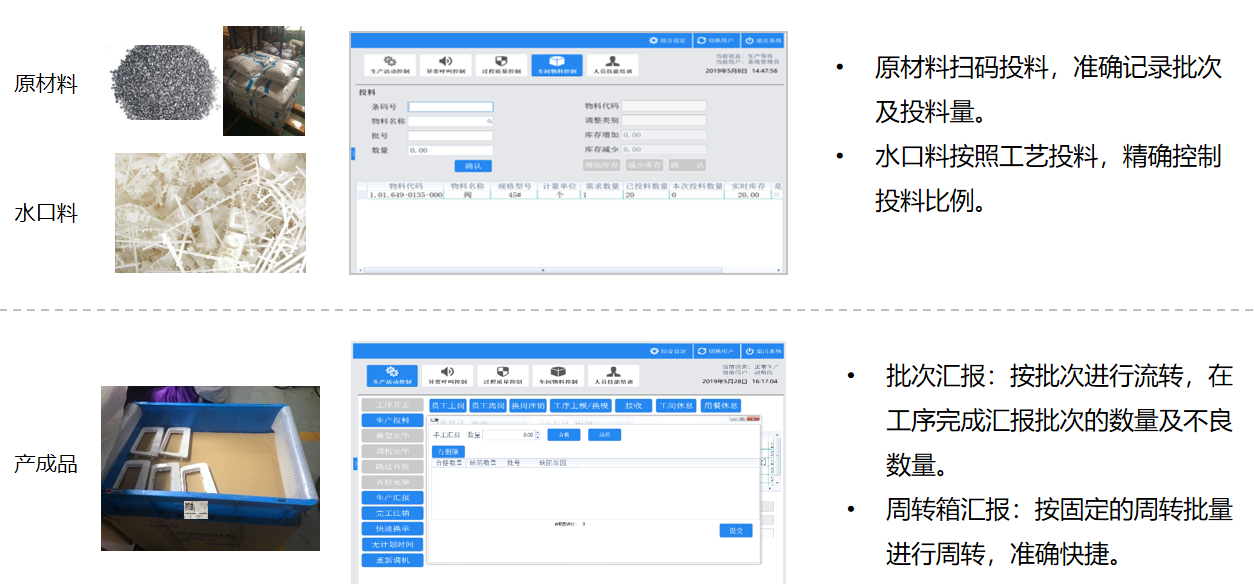The image size is (1254, 584).
Task: Open 过程质量控制 via the shield icon
Action: pos(501,62)
